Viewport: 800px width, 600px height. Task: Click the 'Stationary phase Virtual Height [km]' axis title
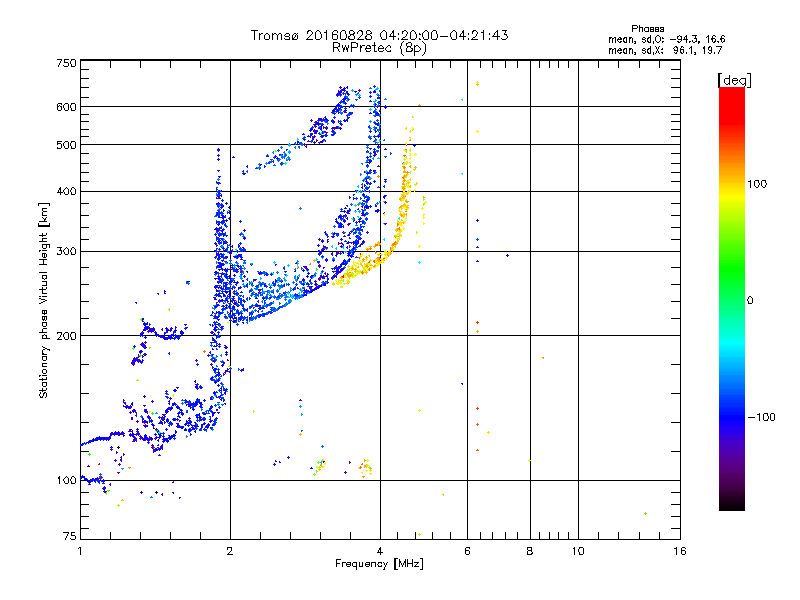[43, 301]
